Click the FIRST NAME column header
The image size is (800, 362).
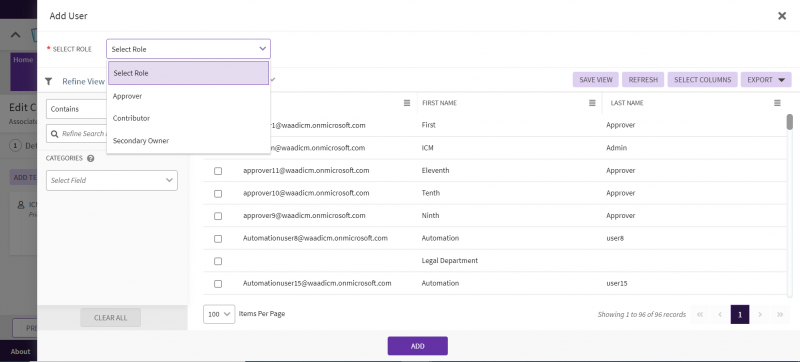[439, 103]
